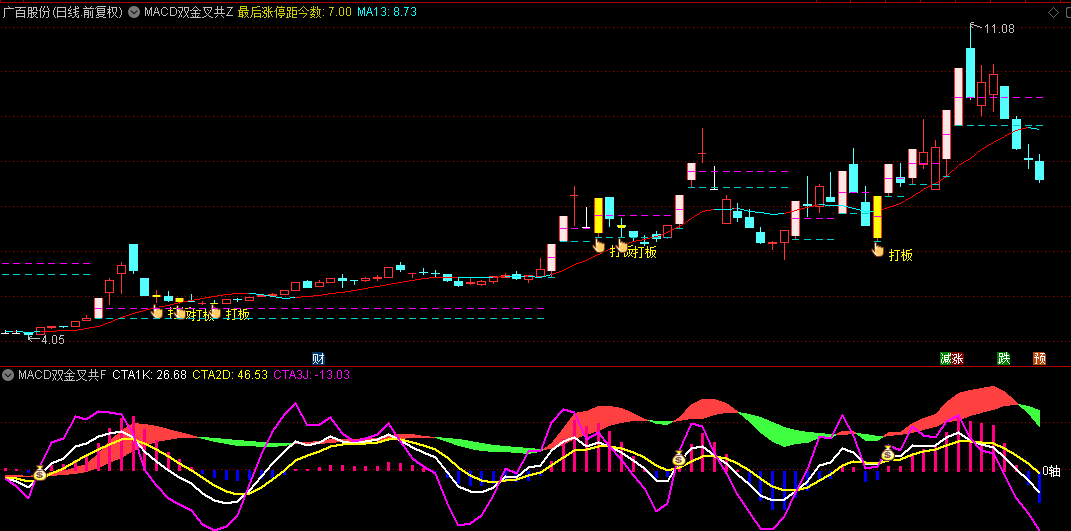The width and height of the screenshot is (1071, 531).
Task: Click the MACD双金叉共Z indicator name
Action: click(188, 12)
